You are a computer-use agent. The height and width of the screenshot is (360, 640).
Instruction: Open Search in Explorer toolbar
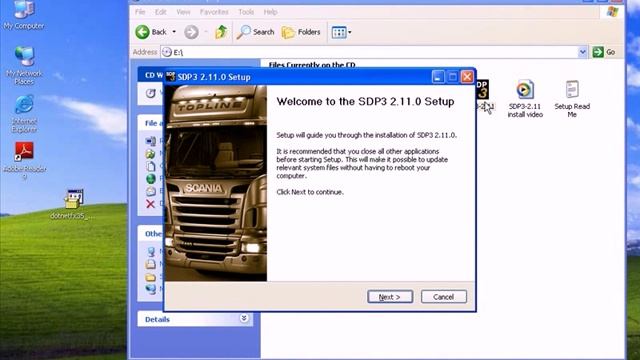pyautogui.click(x=256, y=32)
